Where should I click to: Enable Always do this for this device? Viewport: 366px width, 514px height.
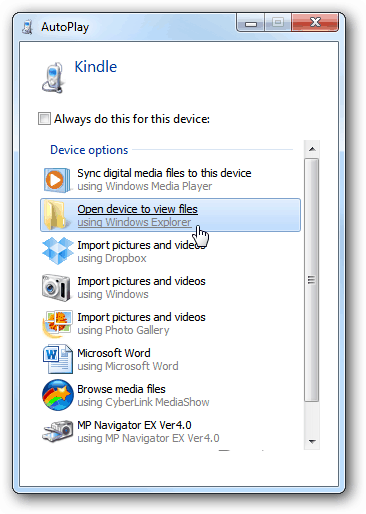pos(44,119)
